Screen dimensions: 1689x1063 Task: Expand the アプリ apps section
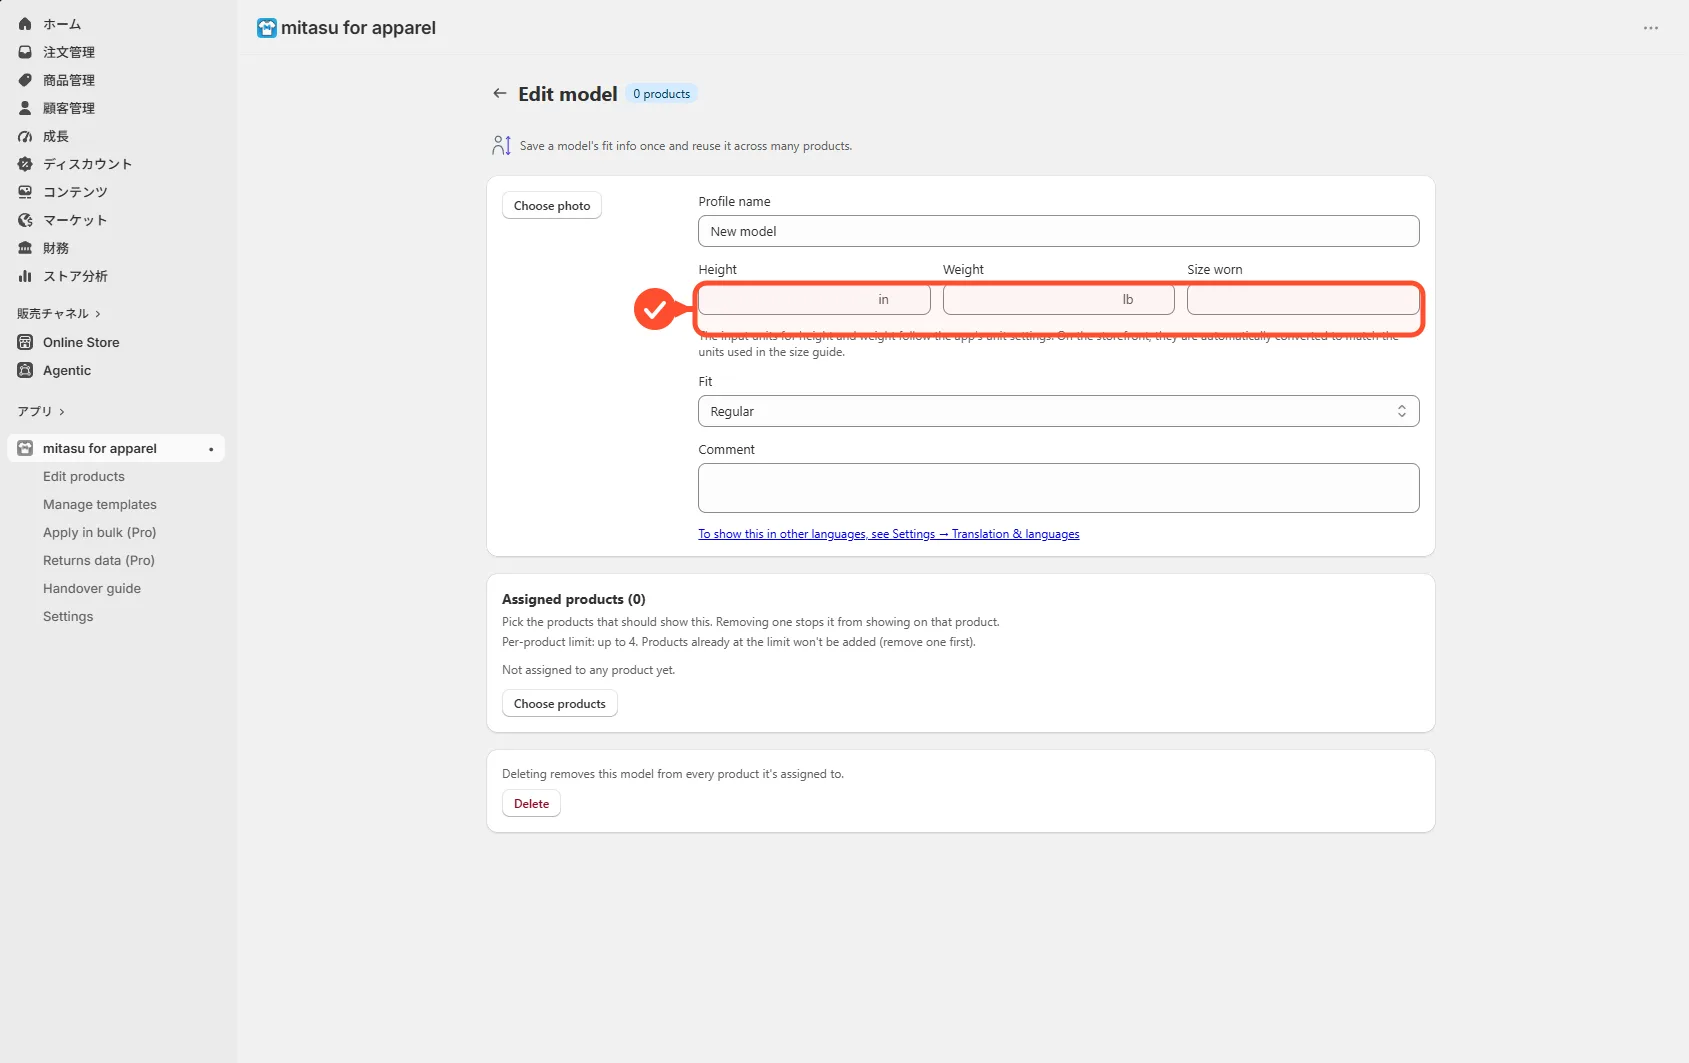(x=41, y=411)
